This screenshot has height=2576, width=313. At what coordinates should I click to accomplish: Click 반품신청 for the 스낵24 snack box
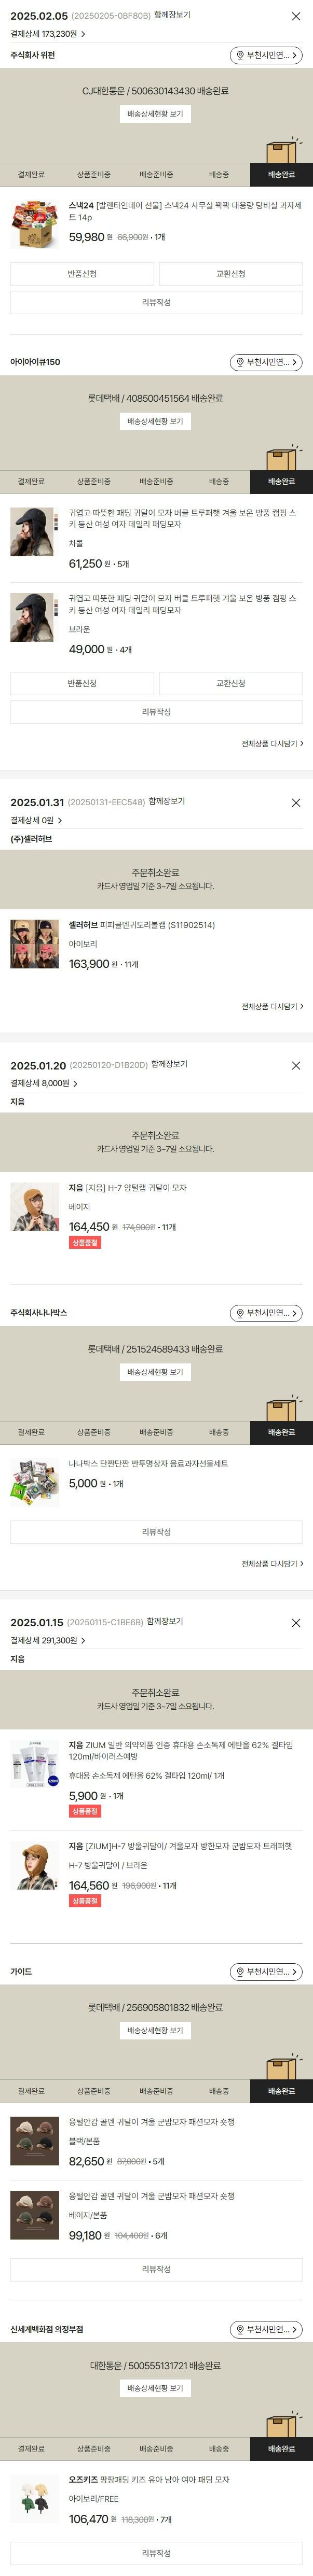pos(82,274)
